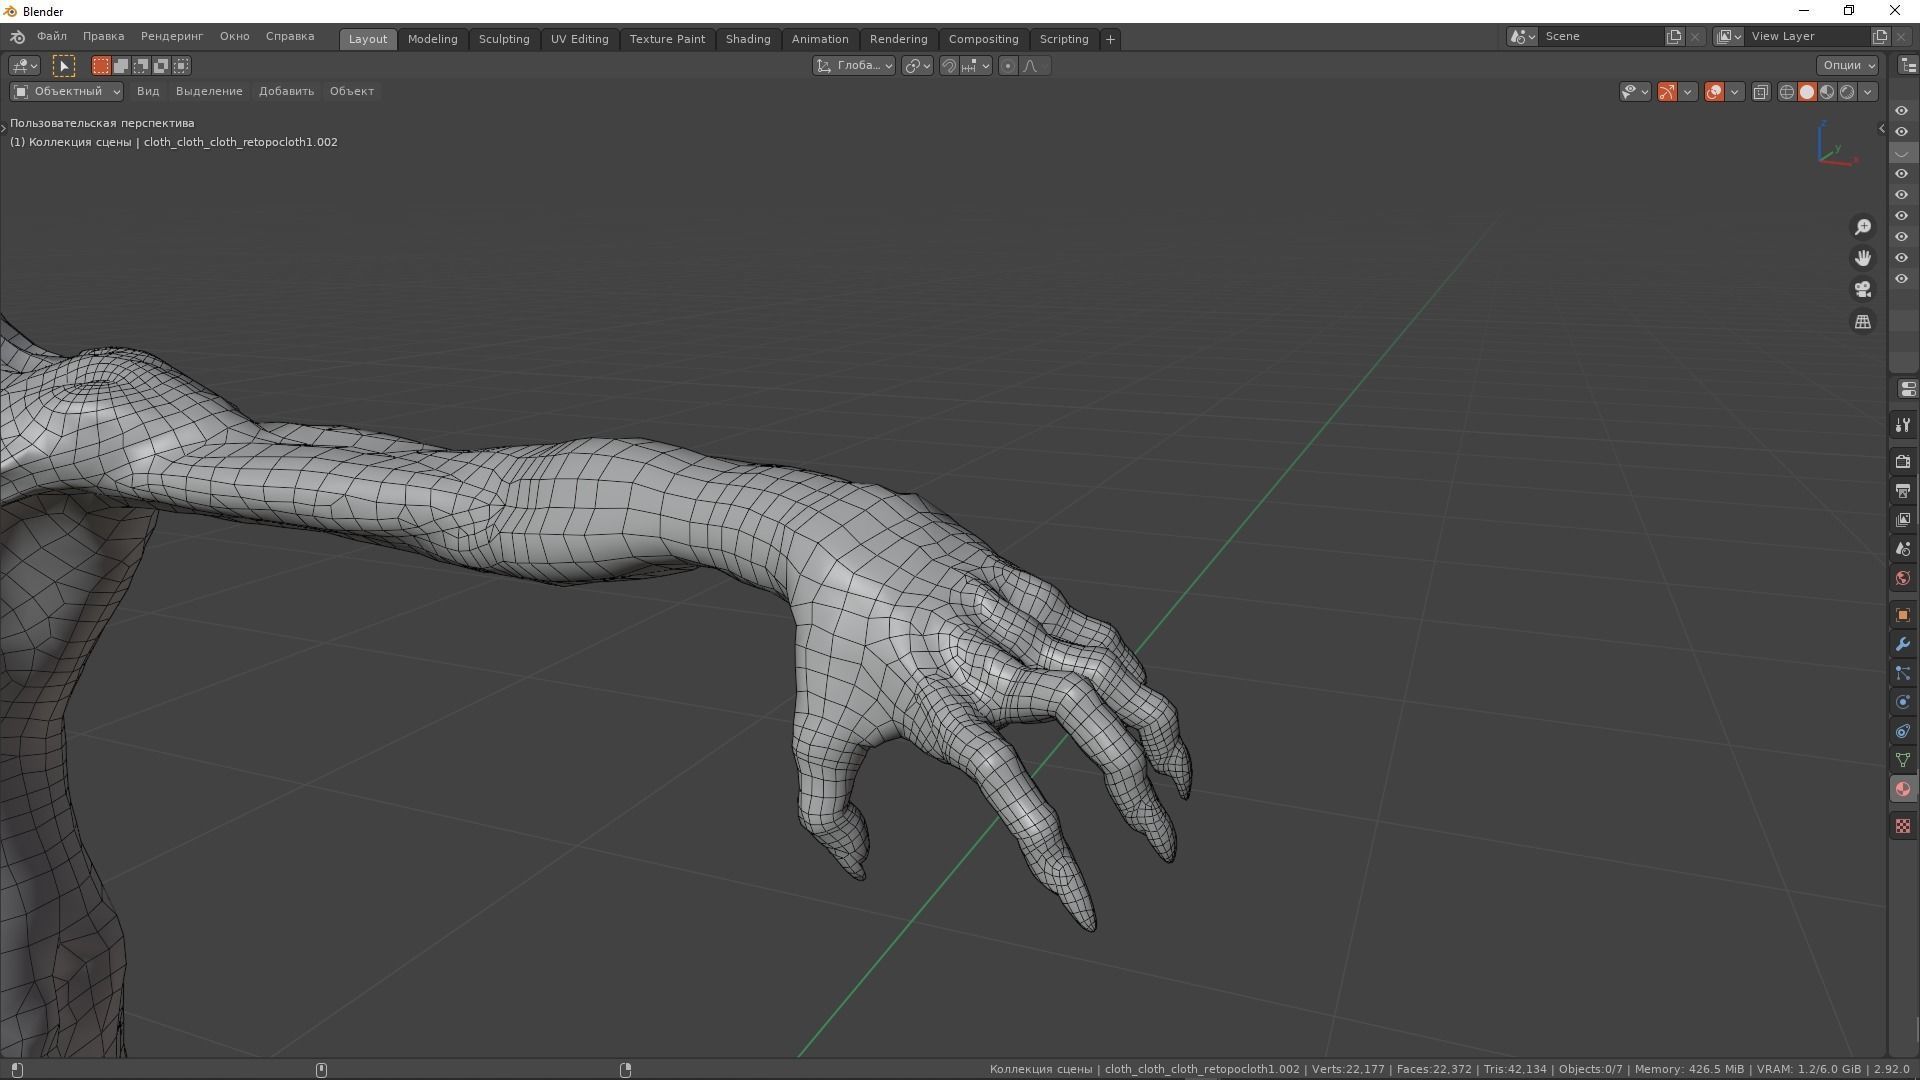Screen dimensions: 1920x1080
Task: Toggle X-ray display in viewport header
Action: coord(1761,92)
